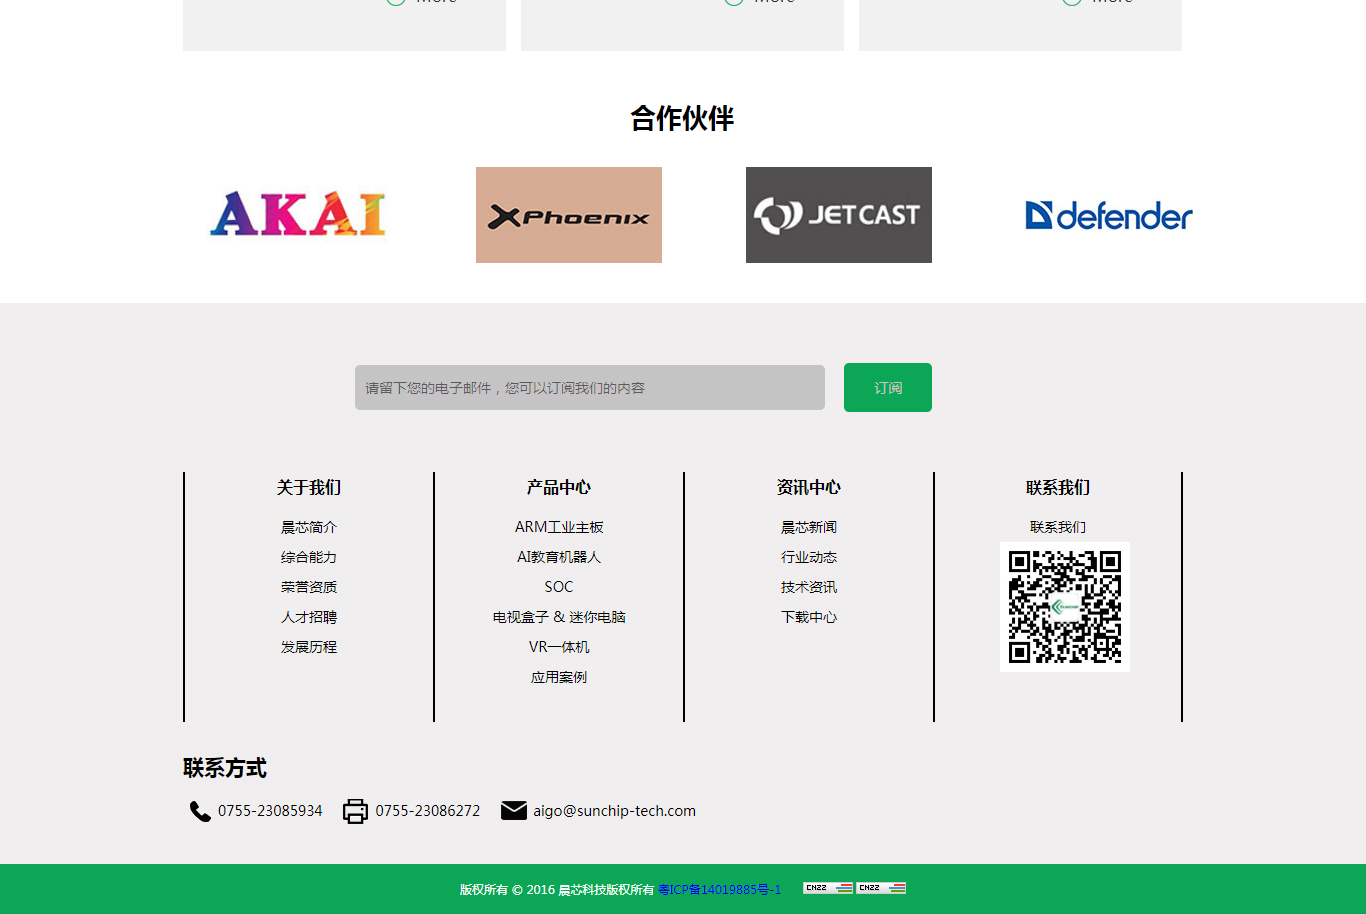This screenshot has height=914, width=1366.
Task: Click the 联系方式 heading text
Action: [x=225, y=768]
